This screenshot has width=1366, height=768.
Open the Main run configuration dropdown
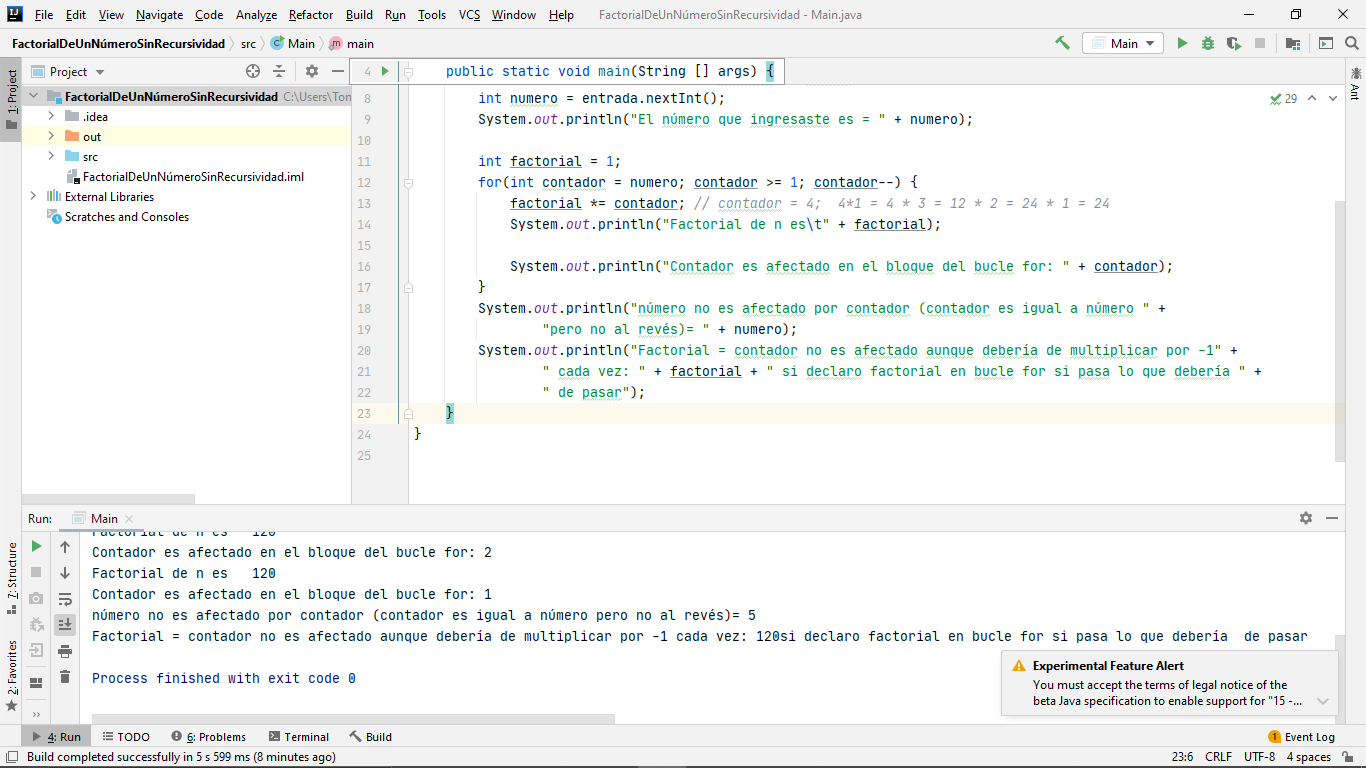coord(1123,43)
